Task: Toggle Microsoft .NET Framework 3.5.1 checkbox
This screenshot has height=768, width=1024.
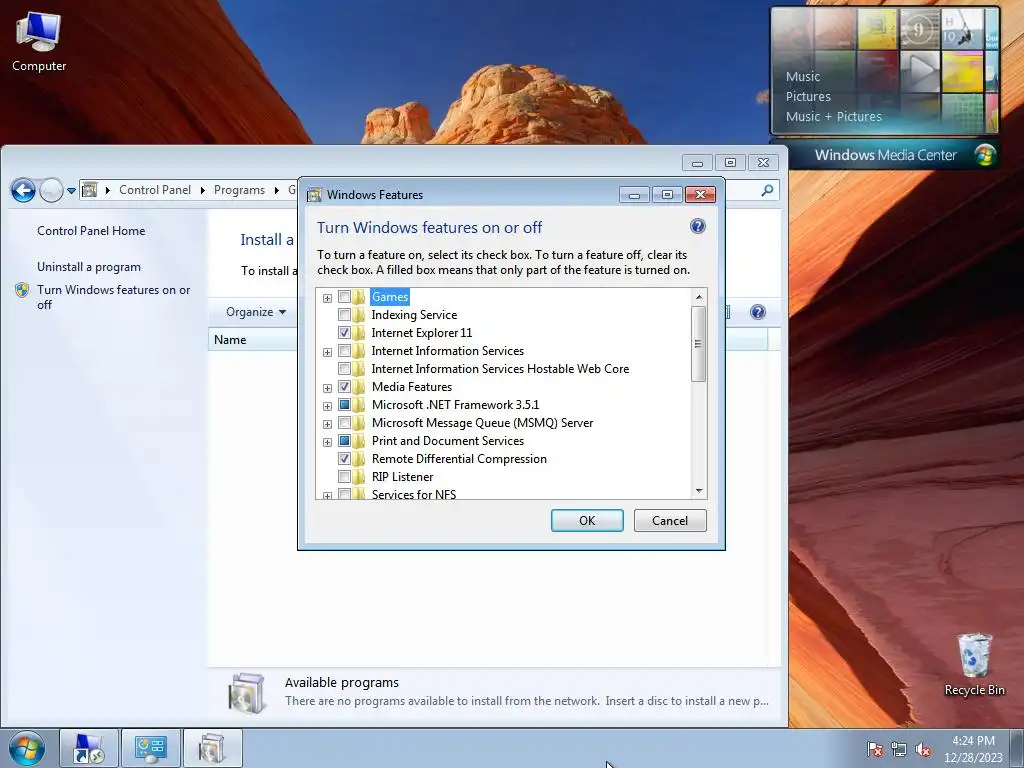Action: (x=344, y=404)
